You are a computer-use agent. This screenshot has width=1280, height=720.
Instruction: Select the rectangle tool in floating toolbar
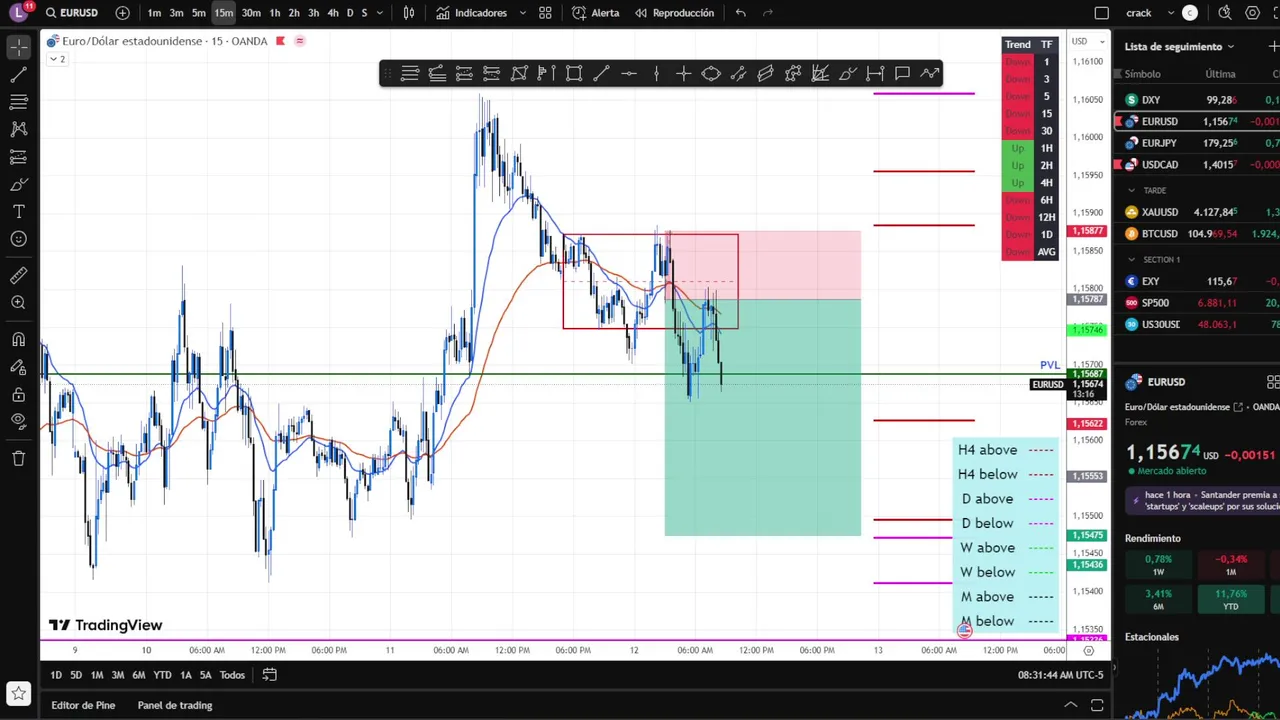tap(574, 73)
